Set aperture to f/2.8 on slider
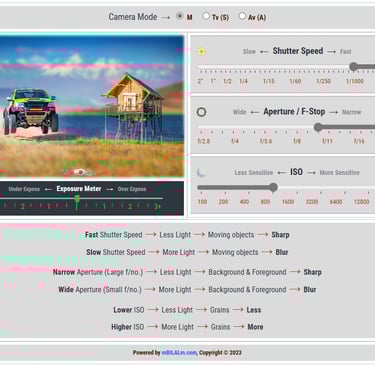The height and width of the screenshot is (366, 375). tap(204, 127)
